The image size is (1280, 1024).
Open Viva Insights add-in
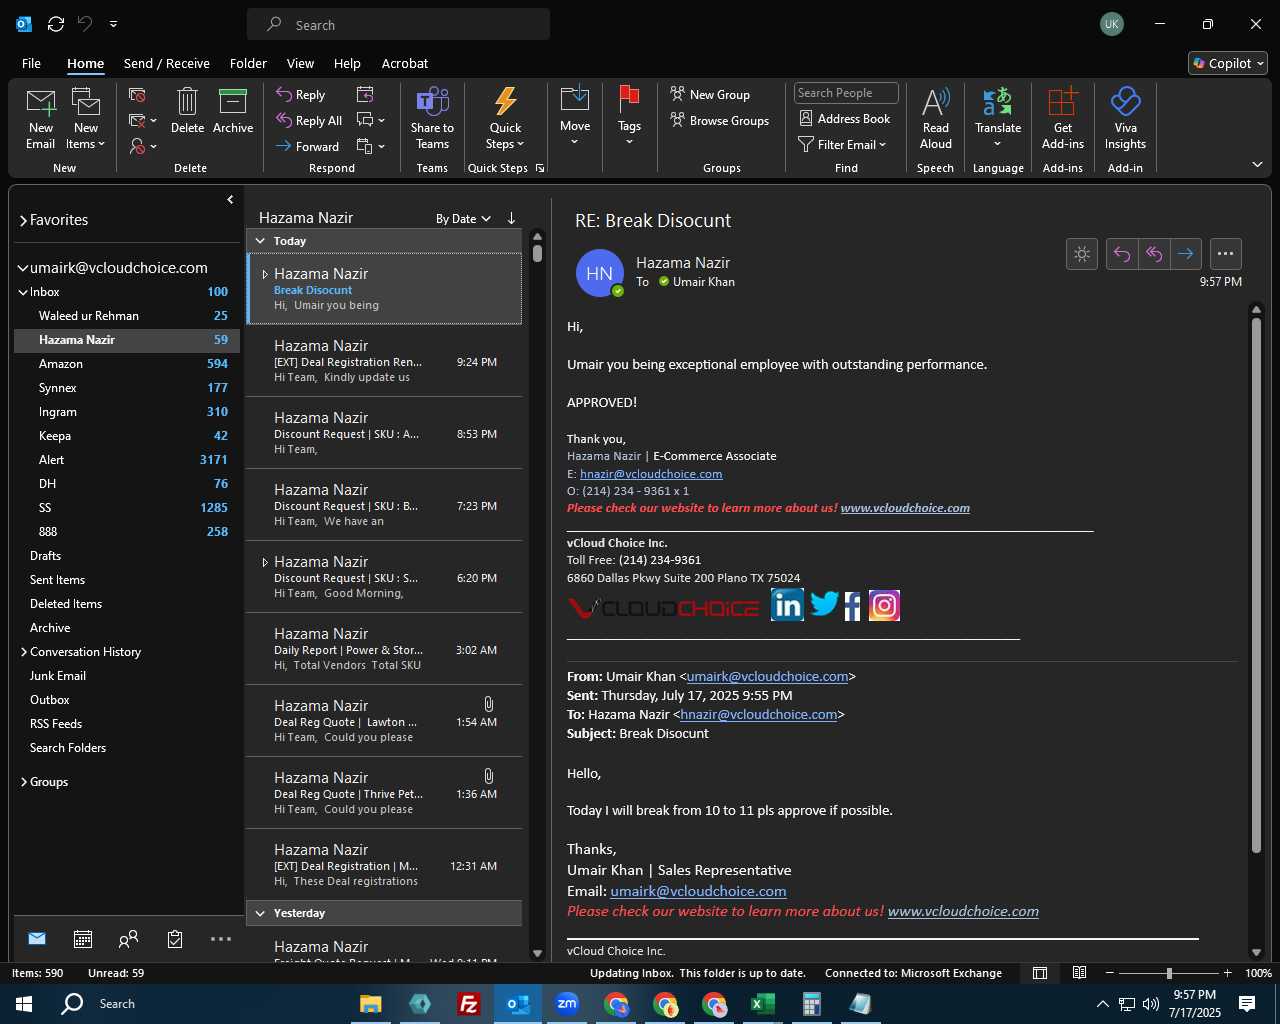(1125, 119)
